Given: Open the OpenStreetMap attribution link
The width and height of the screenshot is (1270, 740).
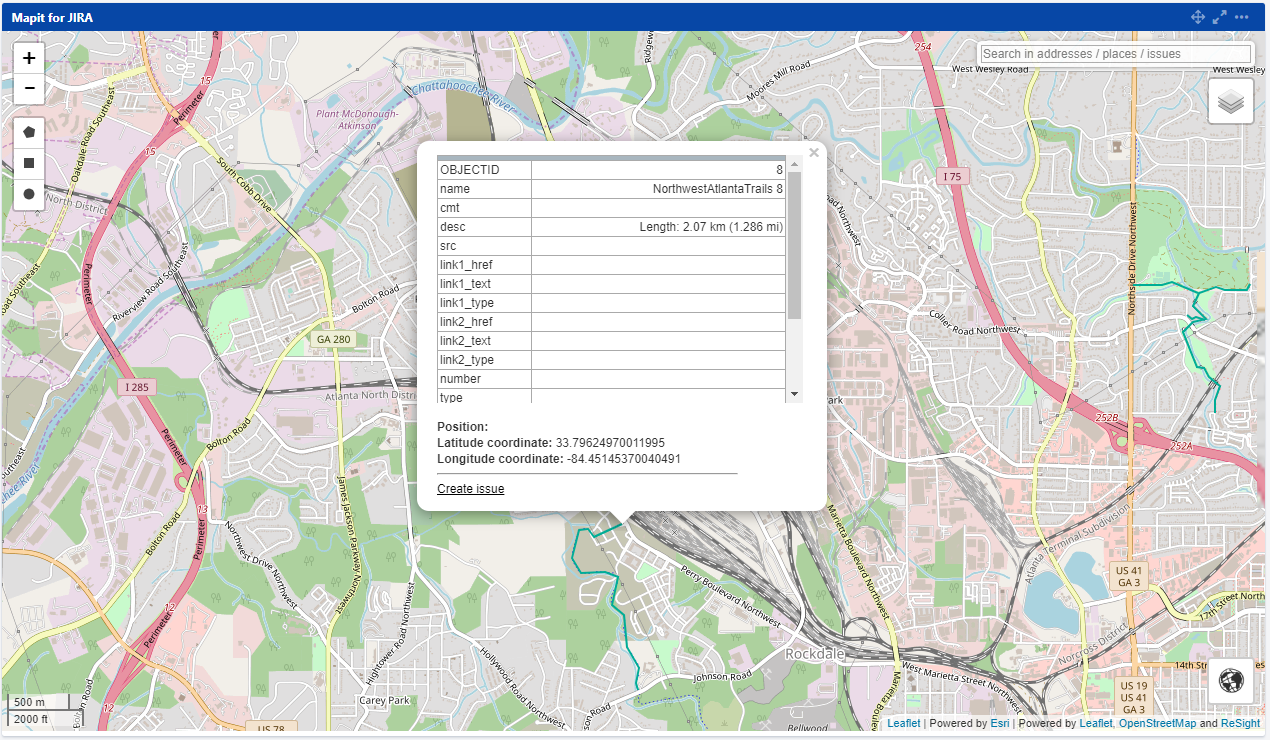Looking at the screenshot, I should click(x=1158, y=723).
